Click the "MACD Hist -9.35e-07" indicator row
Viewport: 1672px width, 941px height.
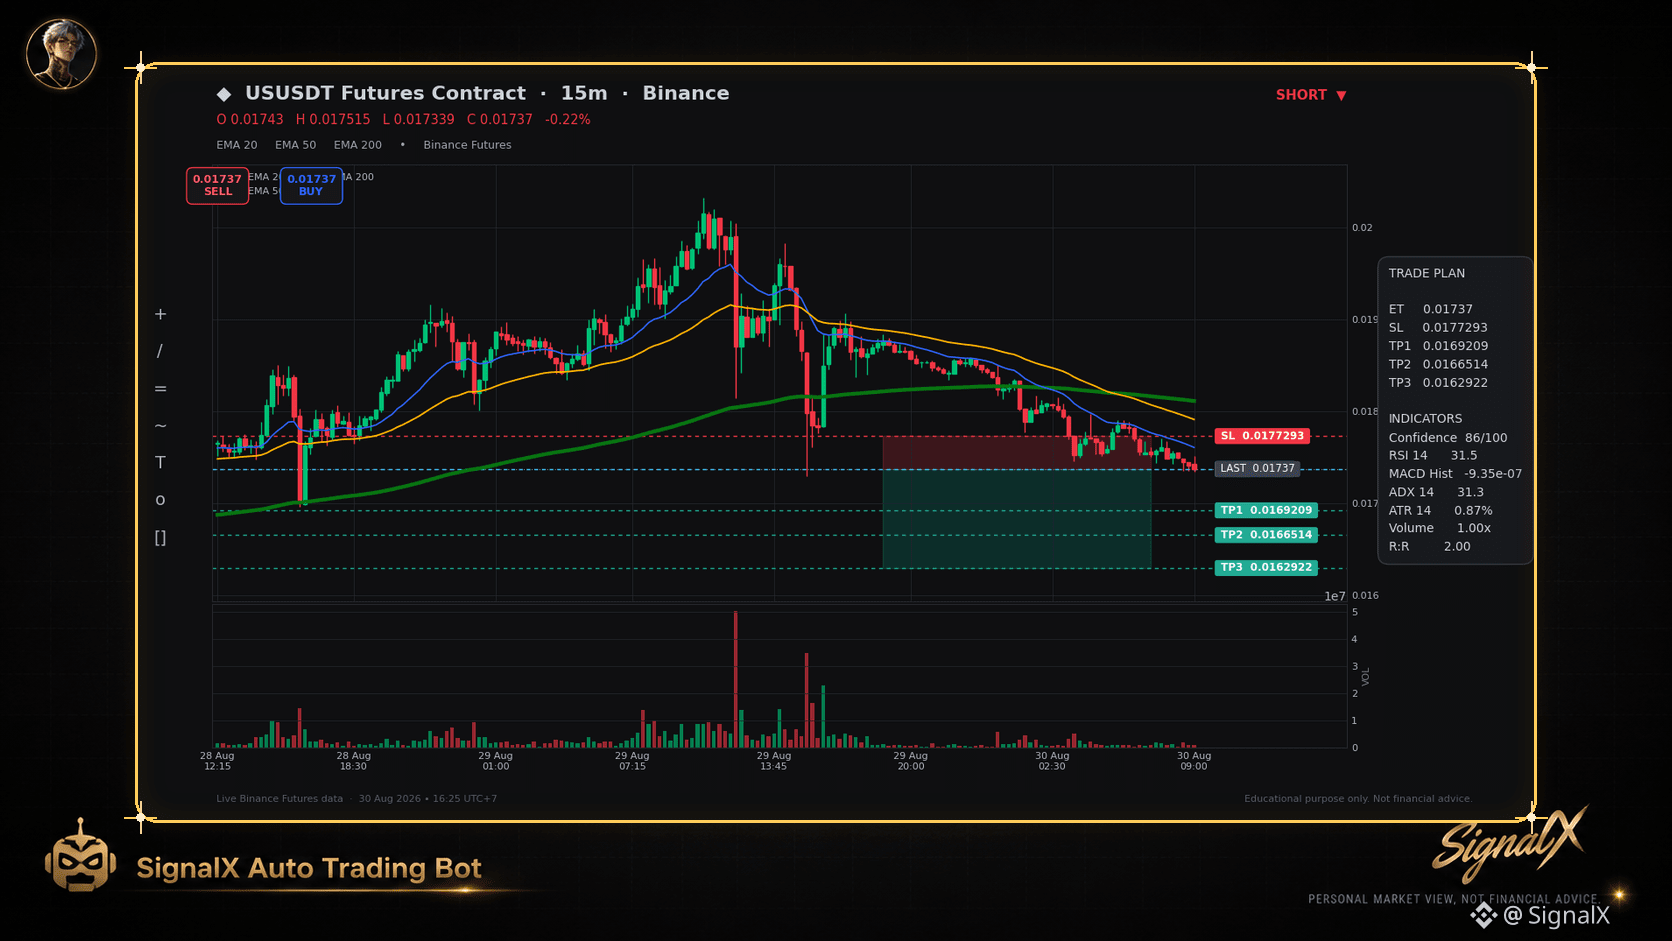tap(1455, 473)
